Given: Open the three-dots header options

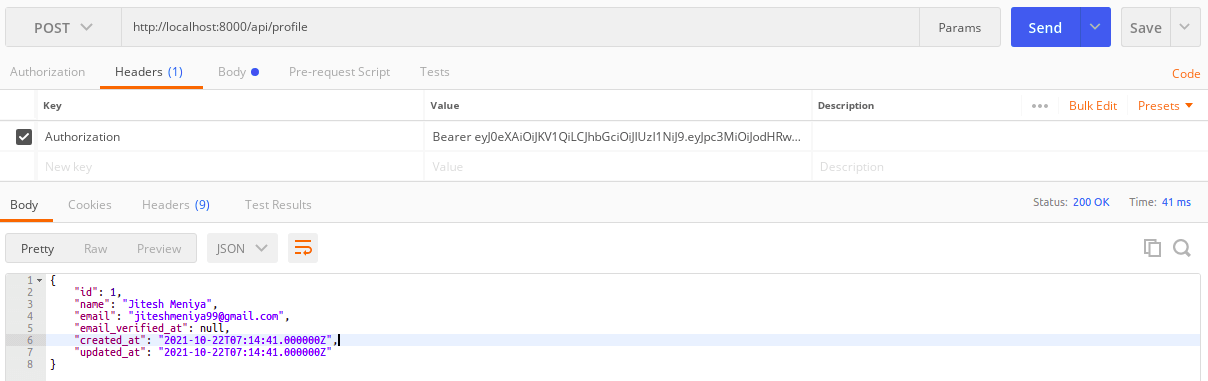Looking at the screenshot, I should point(1039,106).
